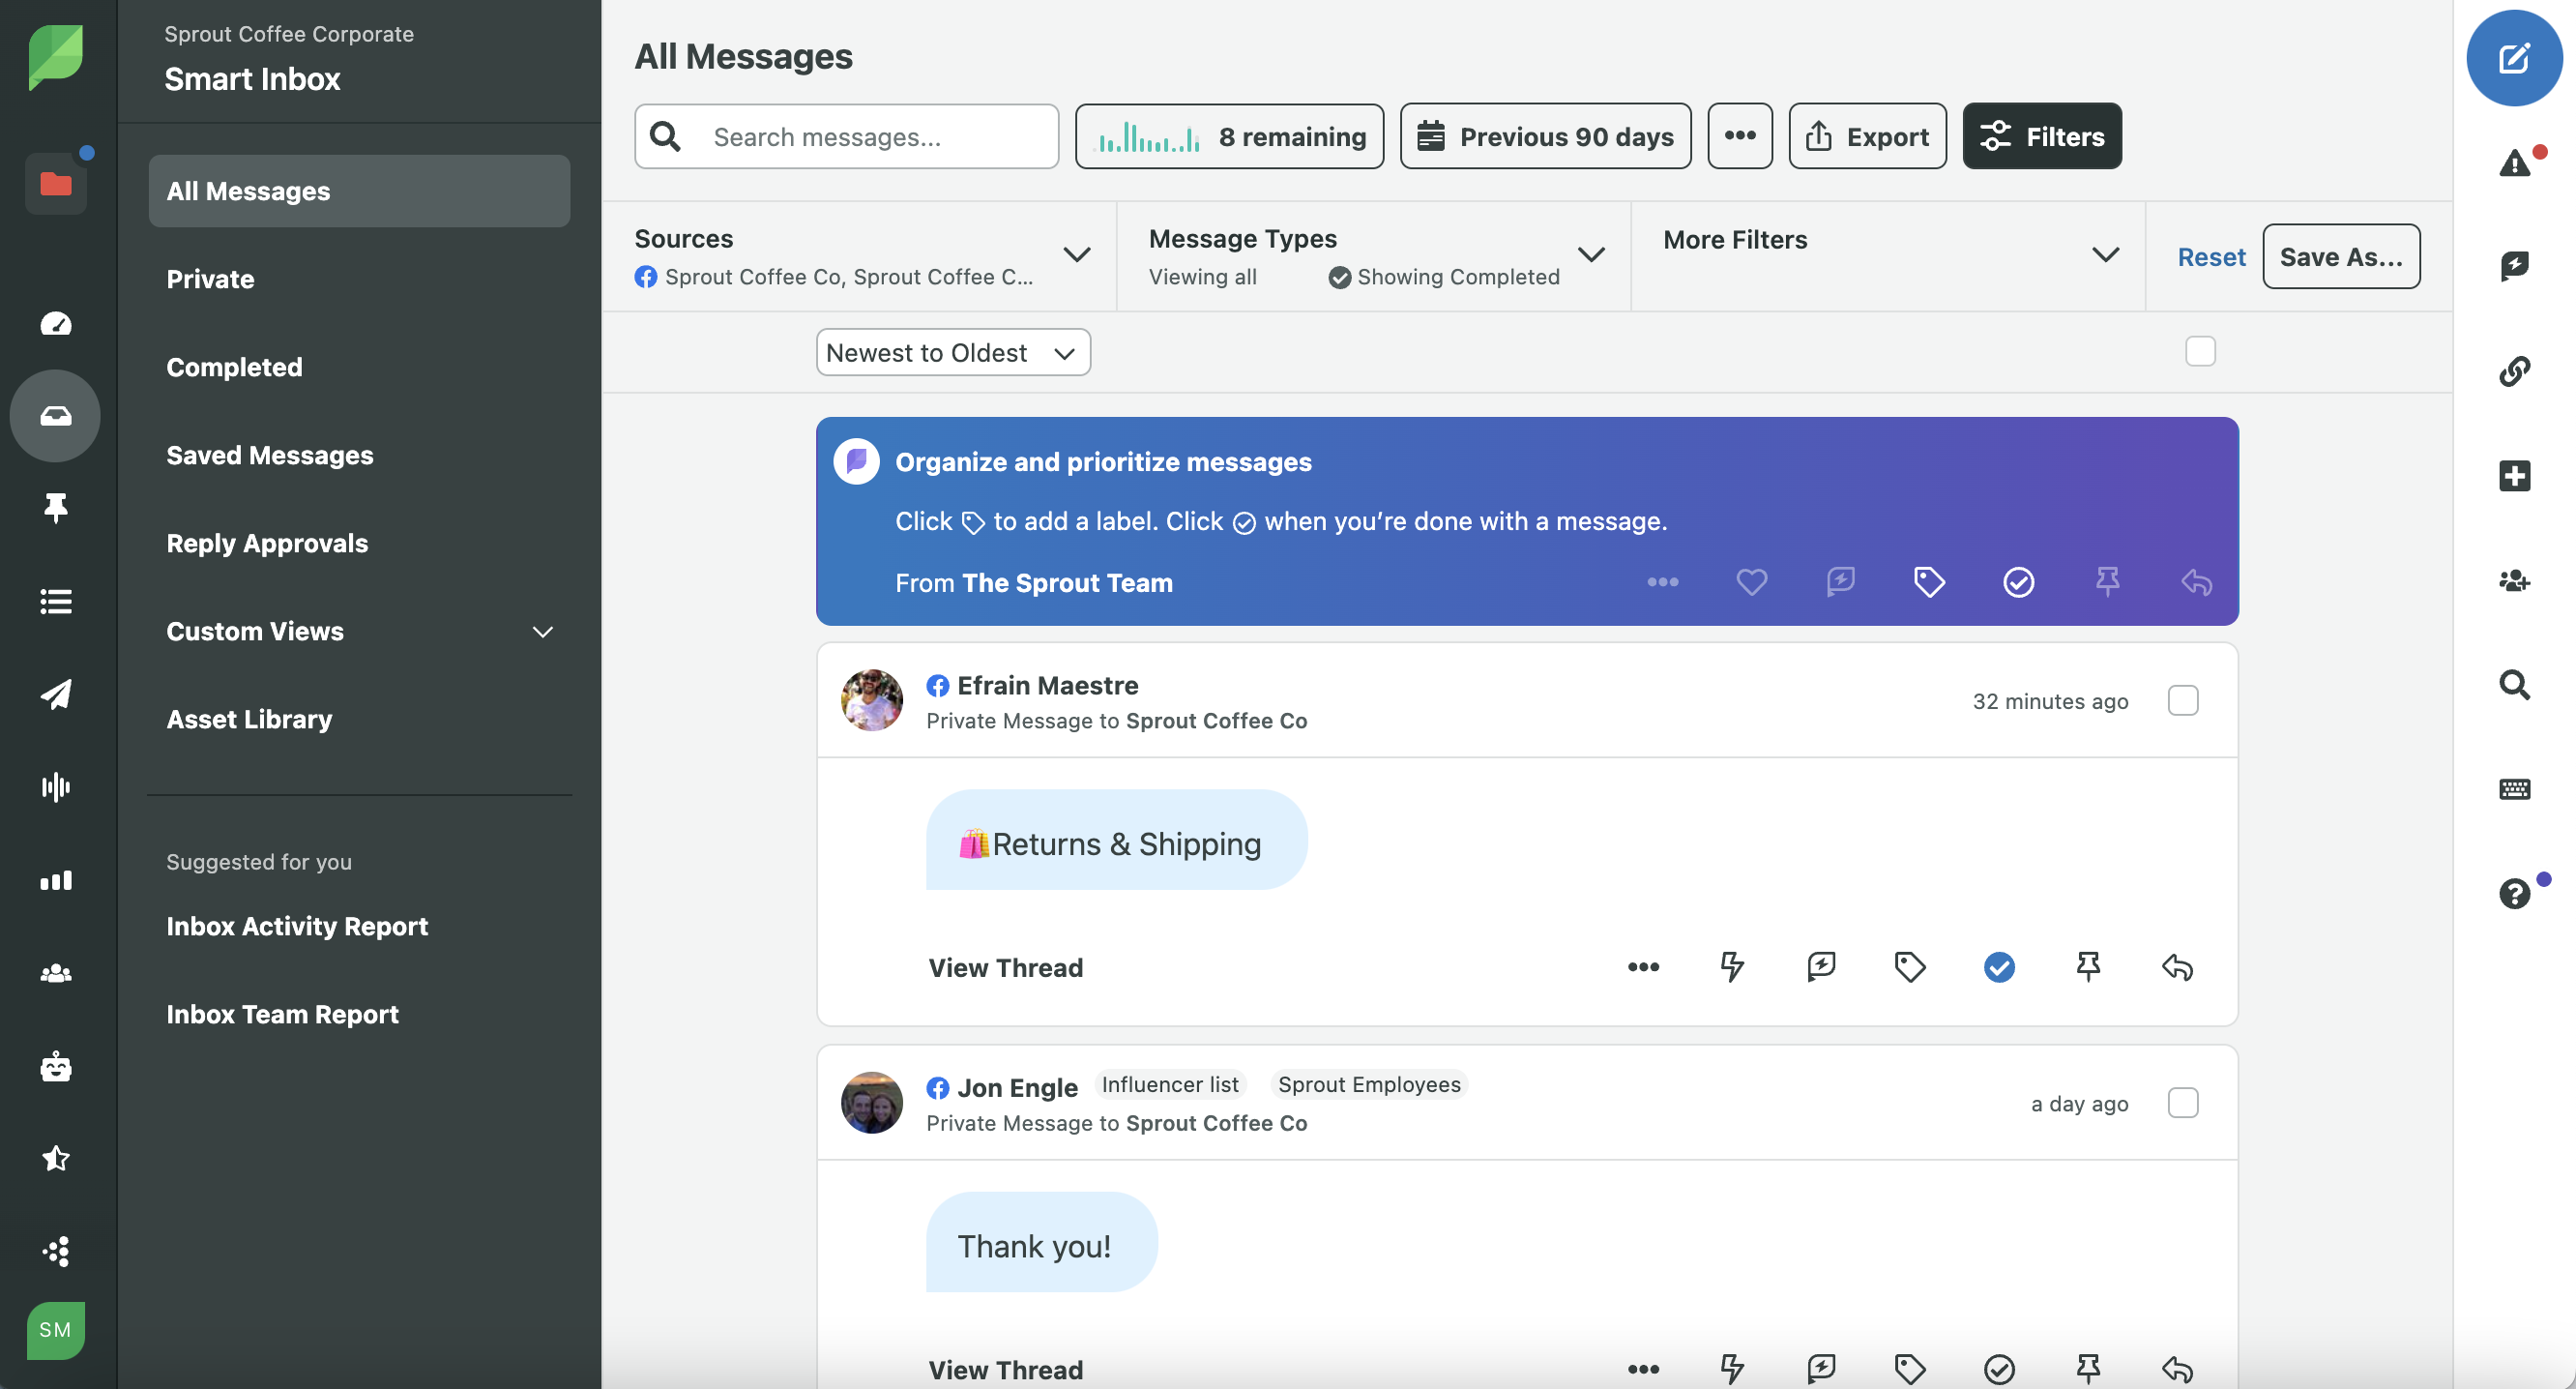
Task: Check the select-all messages checkbox
Action: point(2200,351)
